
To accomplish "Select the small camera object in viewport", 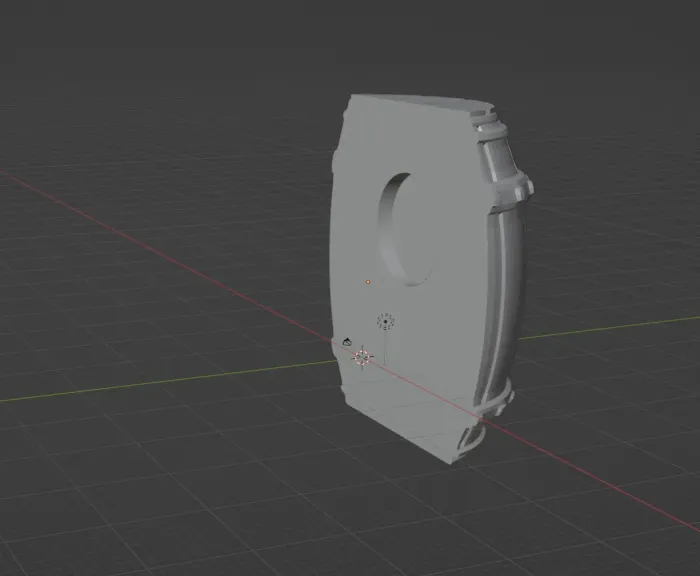I will coord(347,342).
